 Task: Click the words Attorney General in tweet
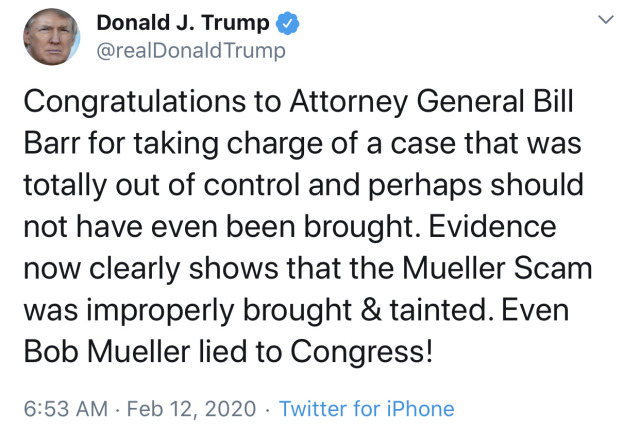pyautogui.click(x=407, y=102)
